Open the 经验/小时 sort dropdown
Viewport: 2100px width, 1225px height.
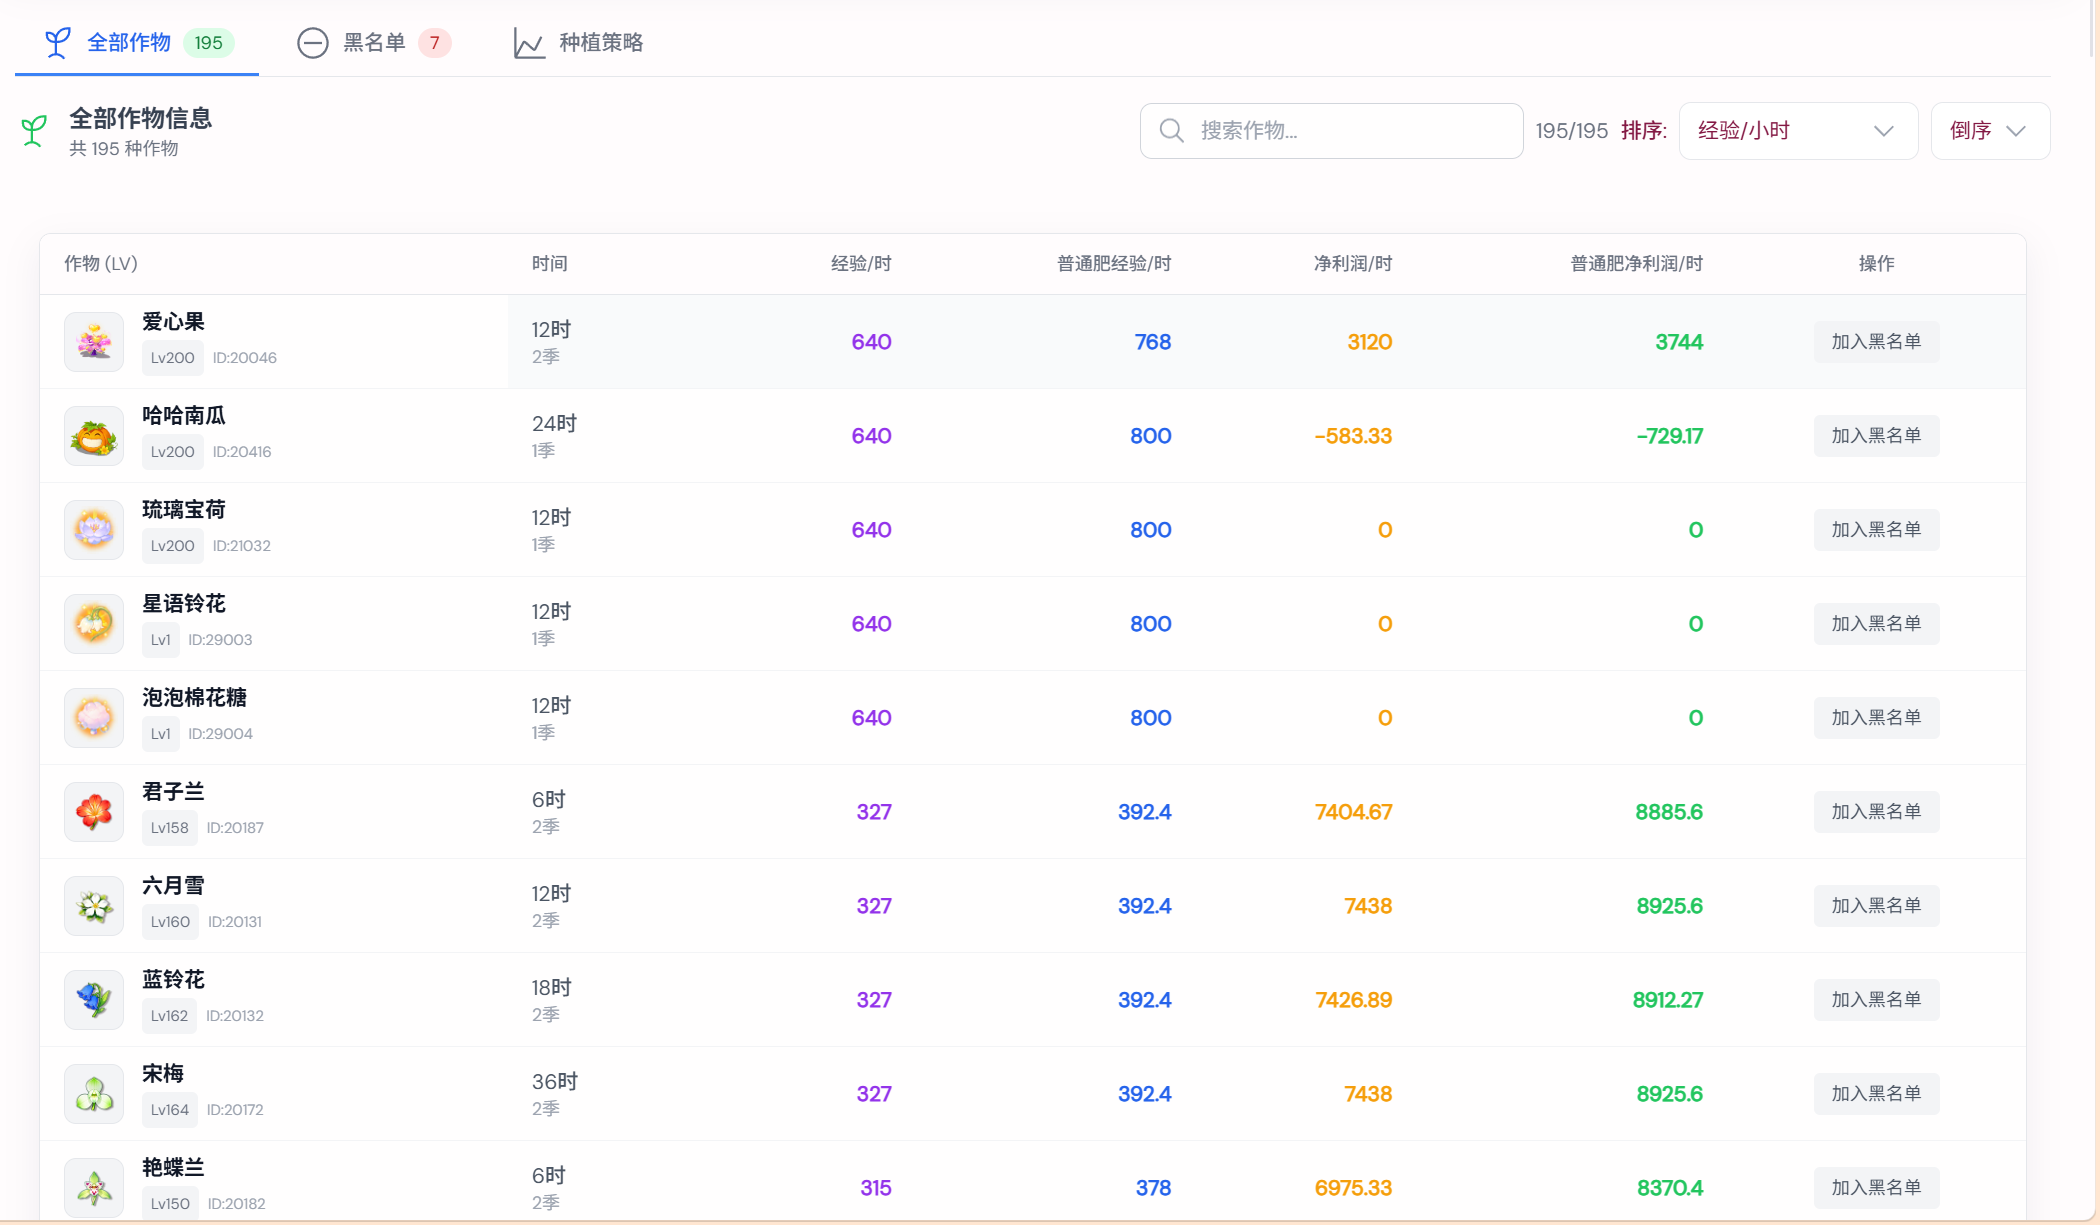point(1798,131)
